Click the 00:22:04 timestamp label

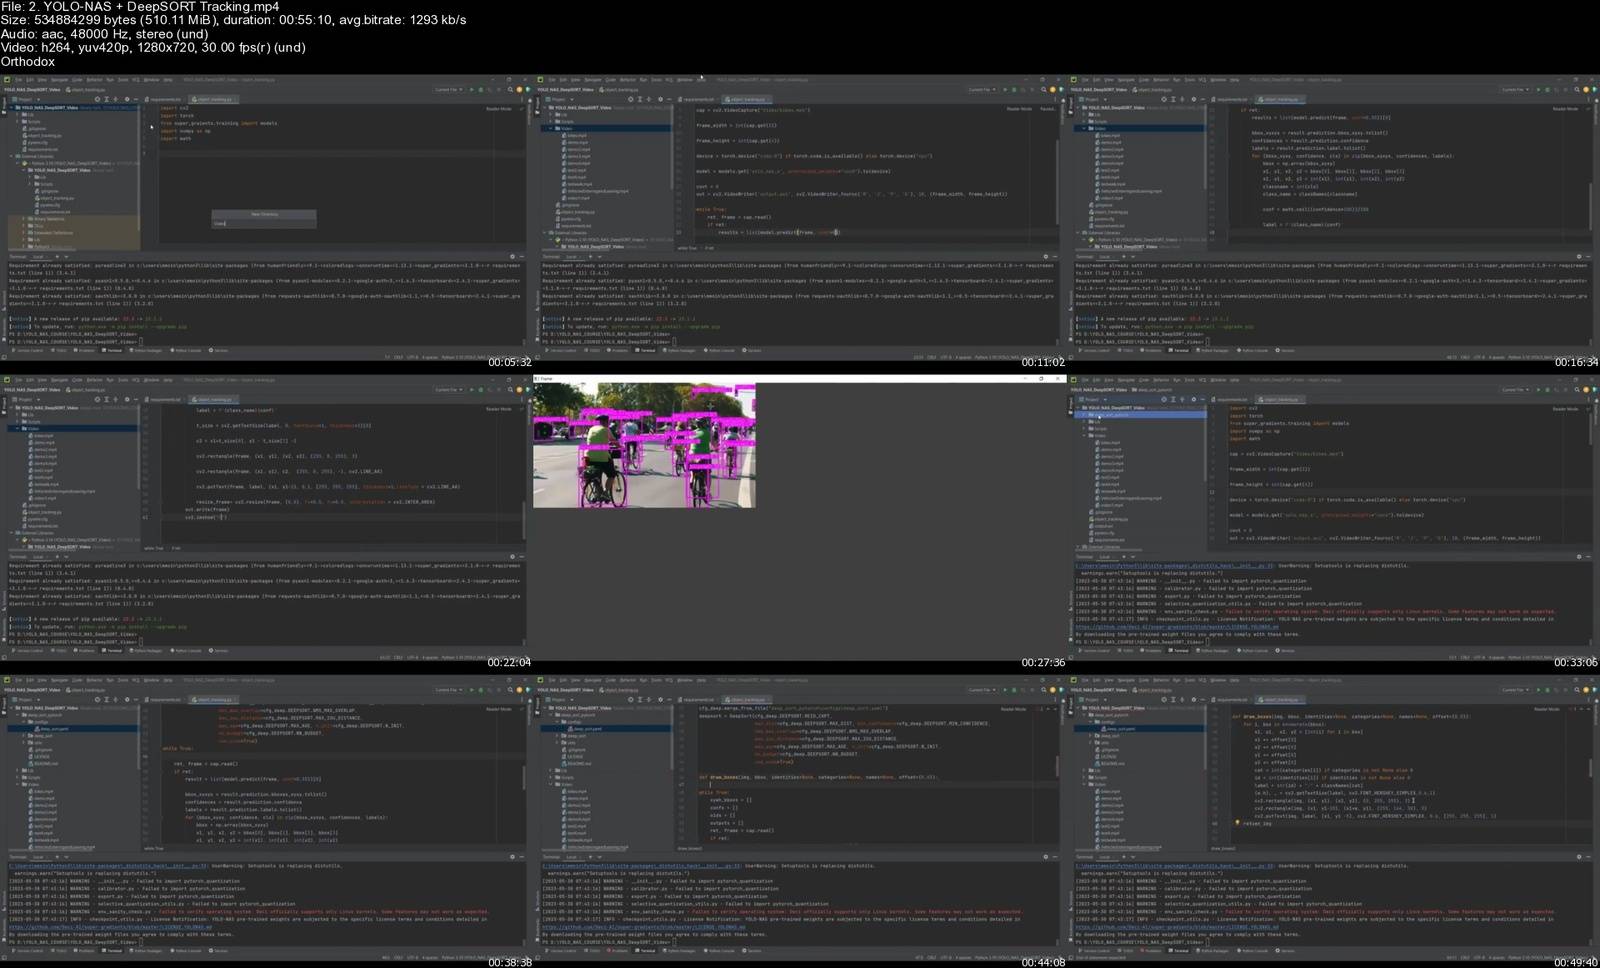pyautogui.click(x=510, y=662)
